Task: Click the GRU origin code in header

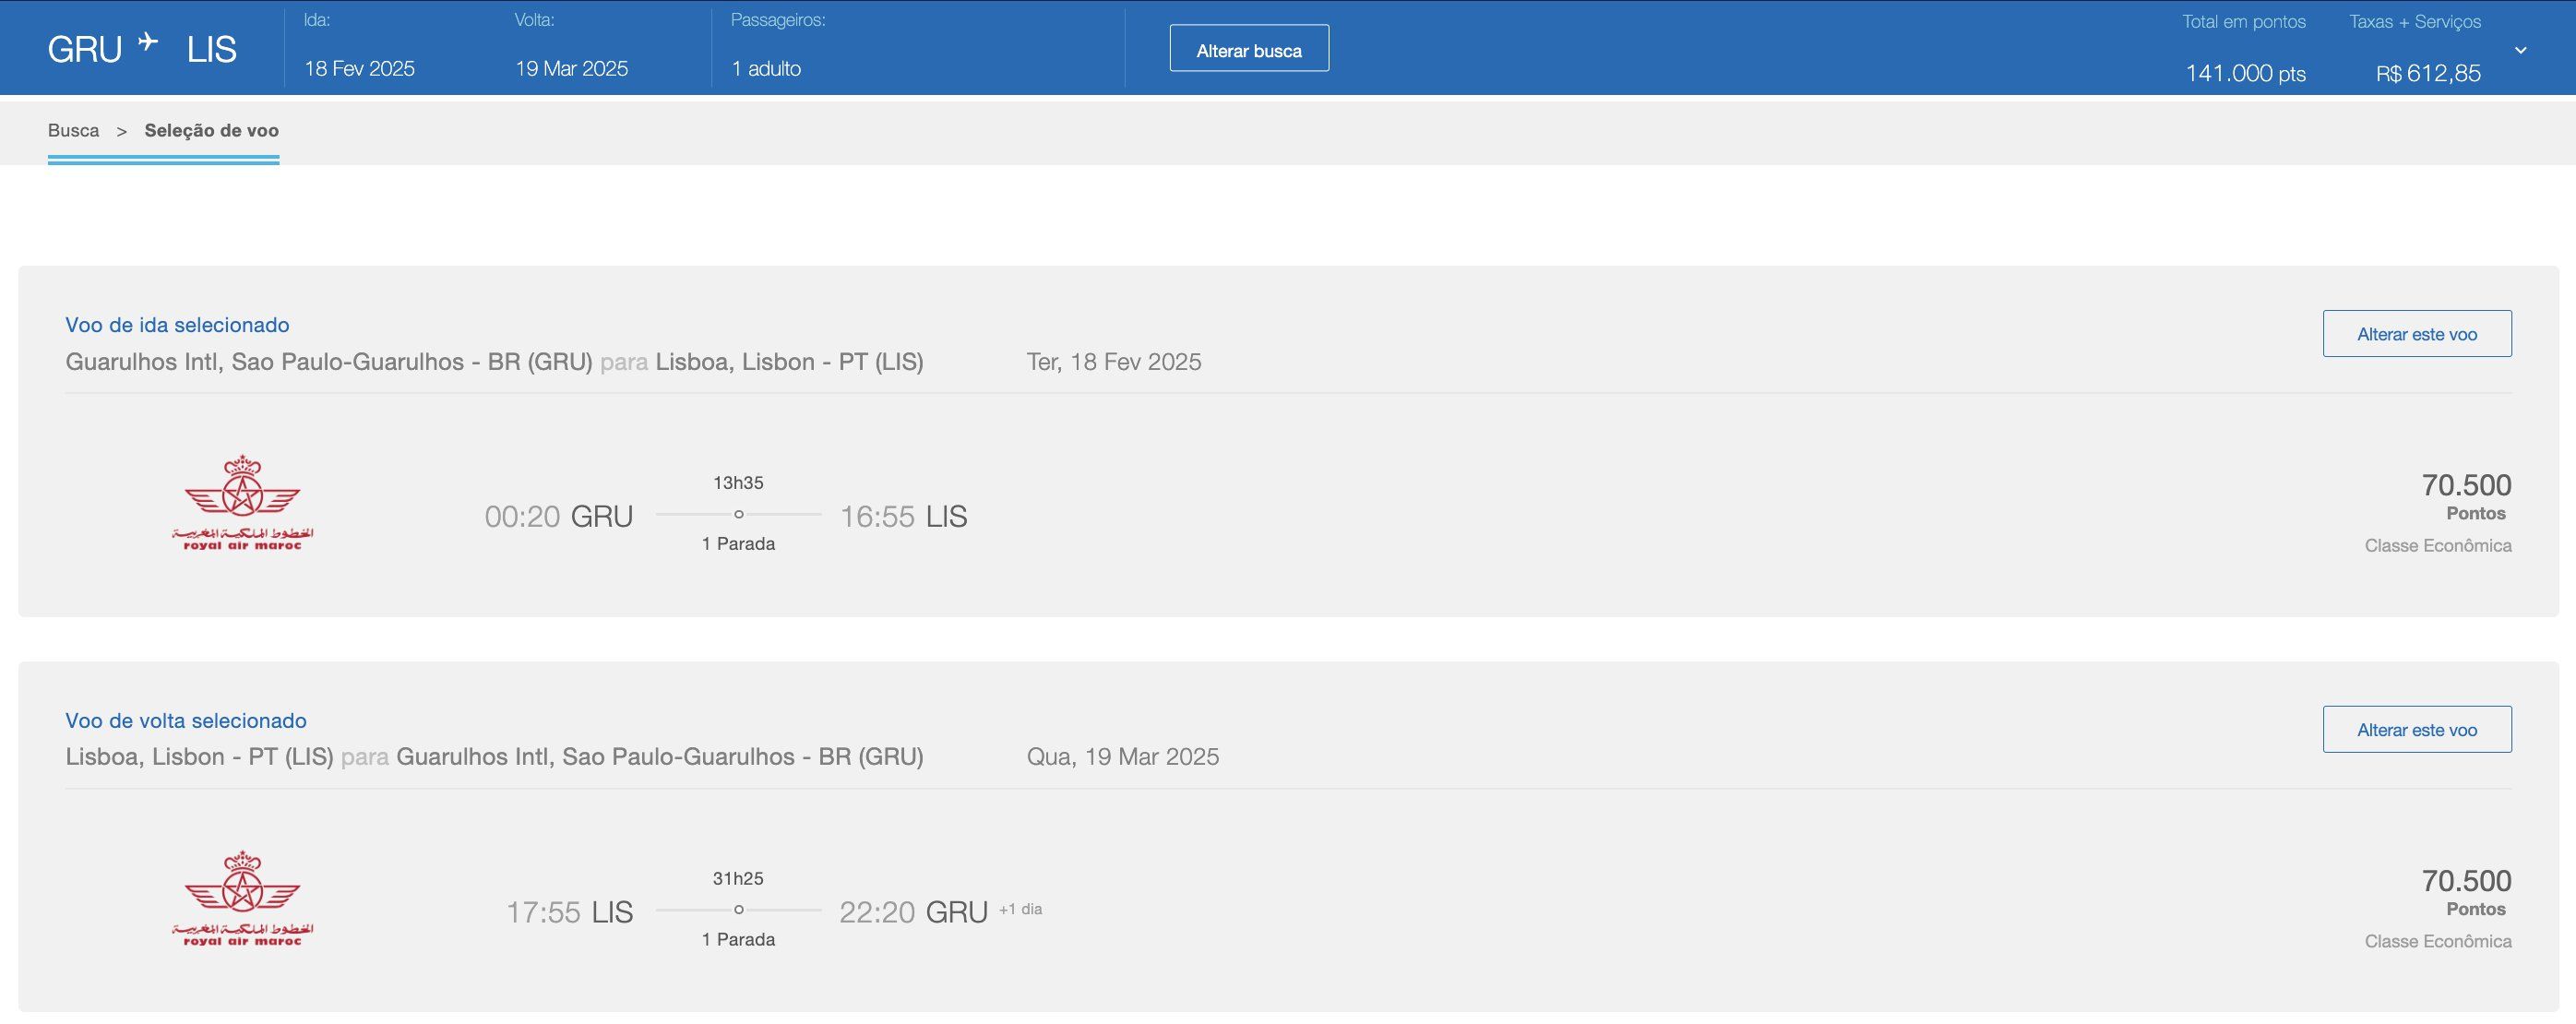Action: coord(84,50)
